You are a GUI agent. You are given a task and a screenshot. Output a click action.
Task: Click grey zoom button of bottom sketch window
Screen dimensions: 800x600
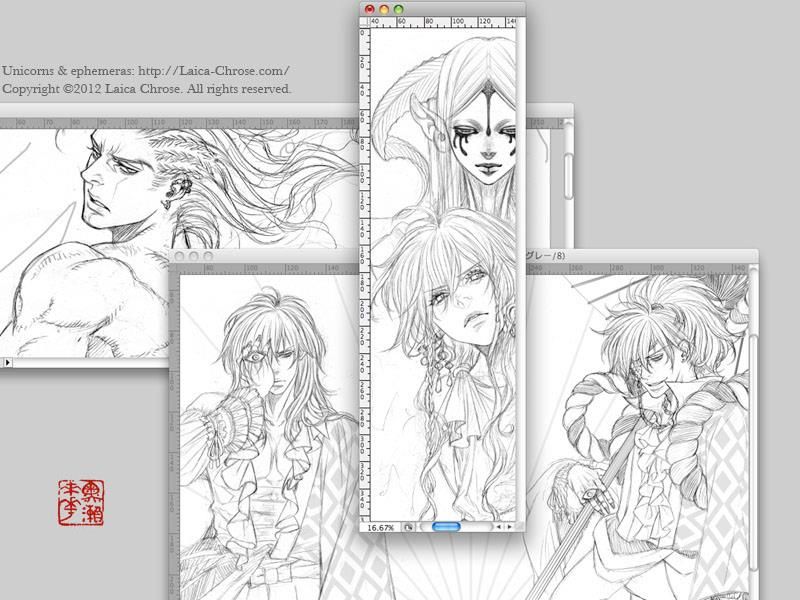click(x=208, y=256)
